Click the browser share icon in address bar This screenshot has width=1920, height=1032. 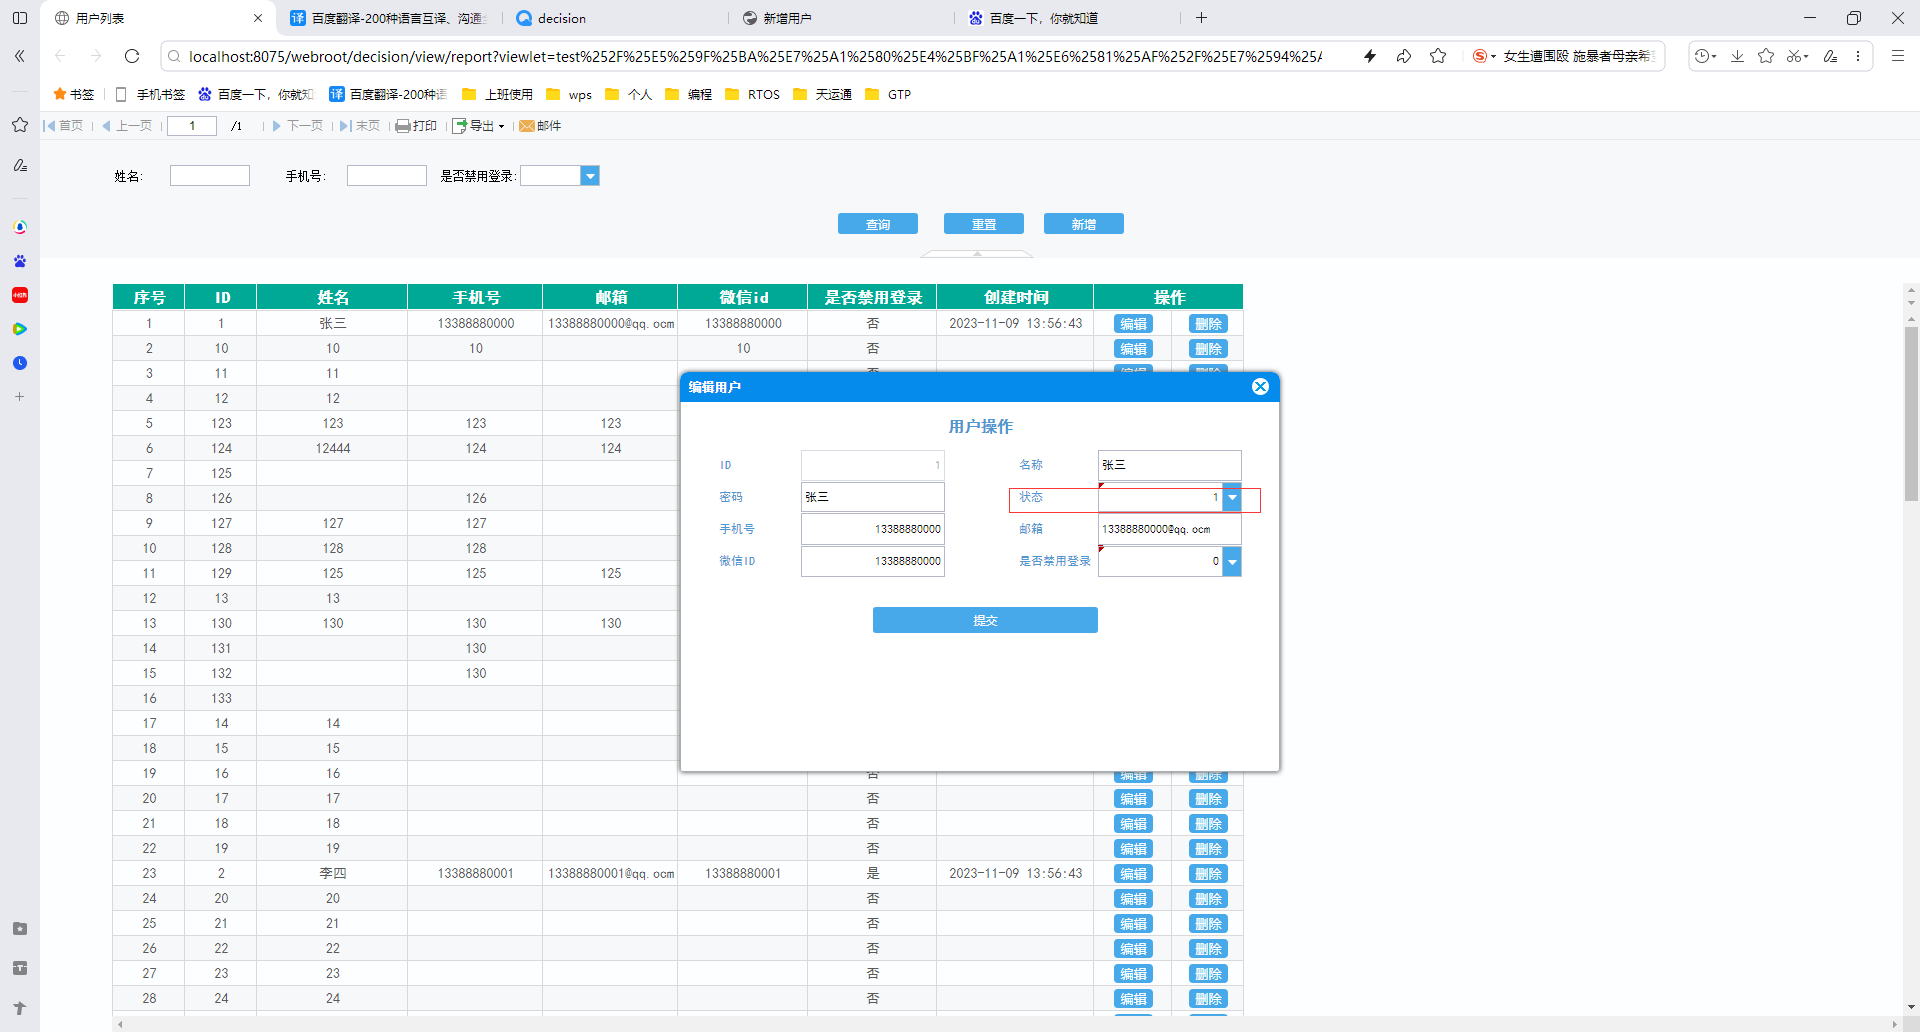[x=1404, y=56]
